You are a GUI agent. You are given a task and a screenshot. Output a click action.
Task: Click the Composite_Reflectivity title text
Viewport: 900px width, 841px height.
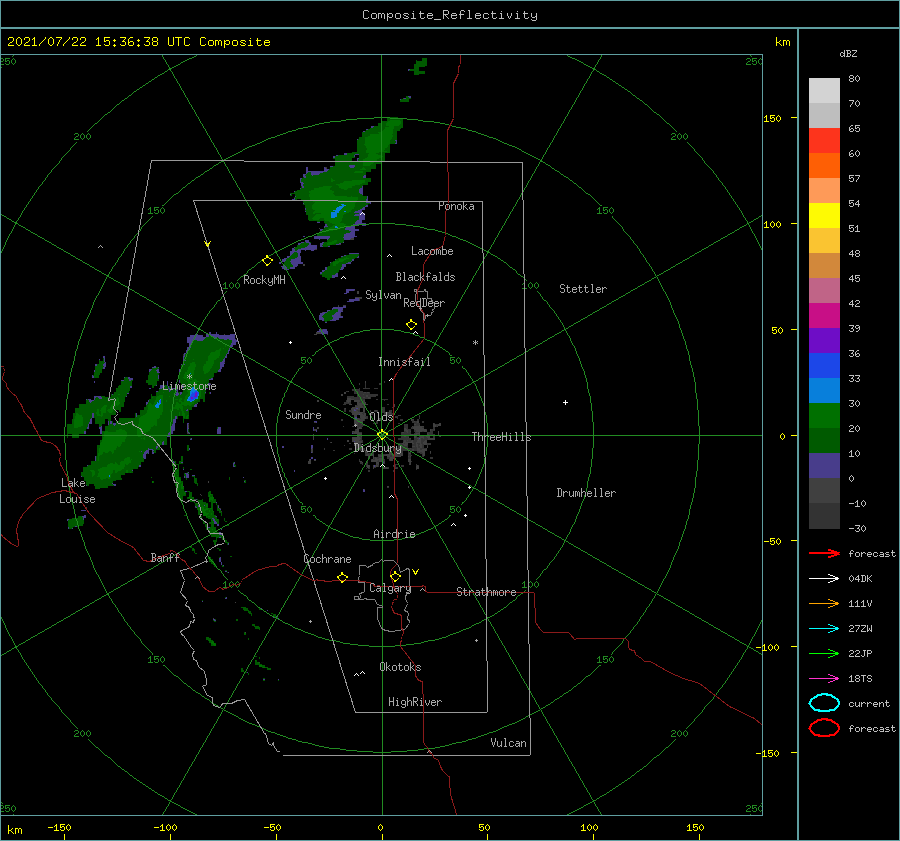pyautogui.click(x=449, y=15)
